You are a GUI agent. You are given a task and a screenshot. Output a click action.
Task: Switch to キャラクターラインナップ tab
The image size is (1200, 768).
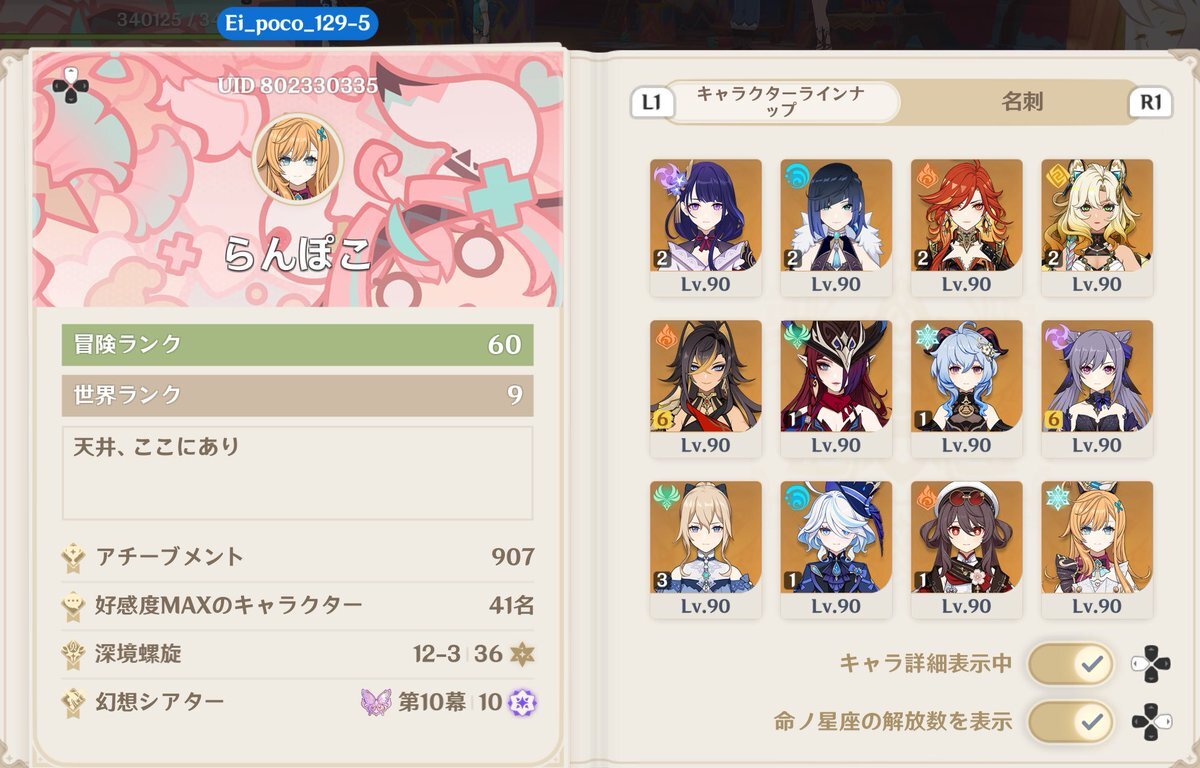point(782,102)
